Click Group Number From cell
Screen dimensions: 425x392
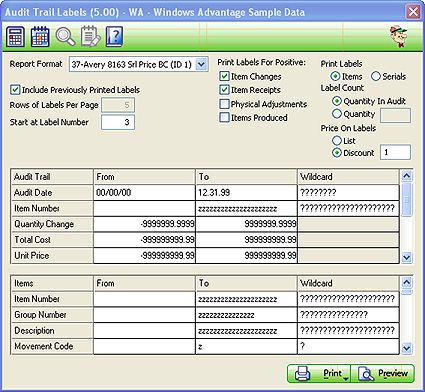coord(144,315)
